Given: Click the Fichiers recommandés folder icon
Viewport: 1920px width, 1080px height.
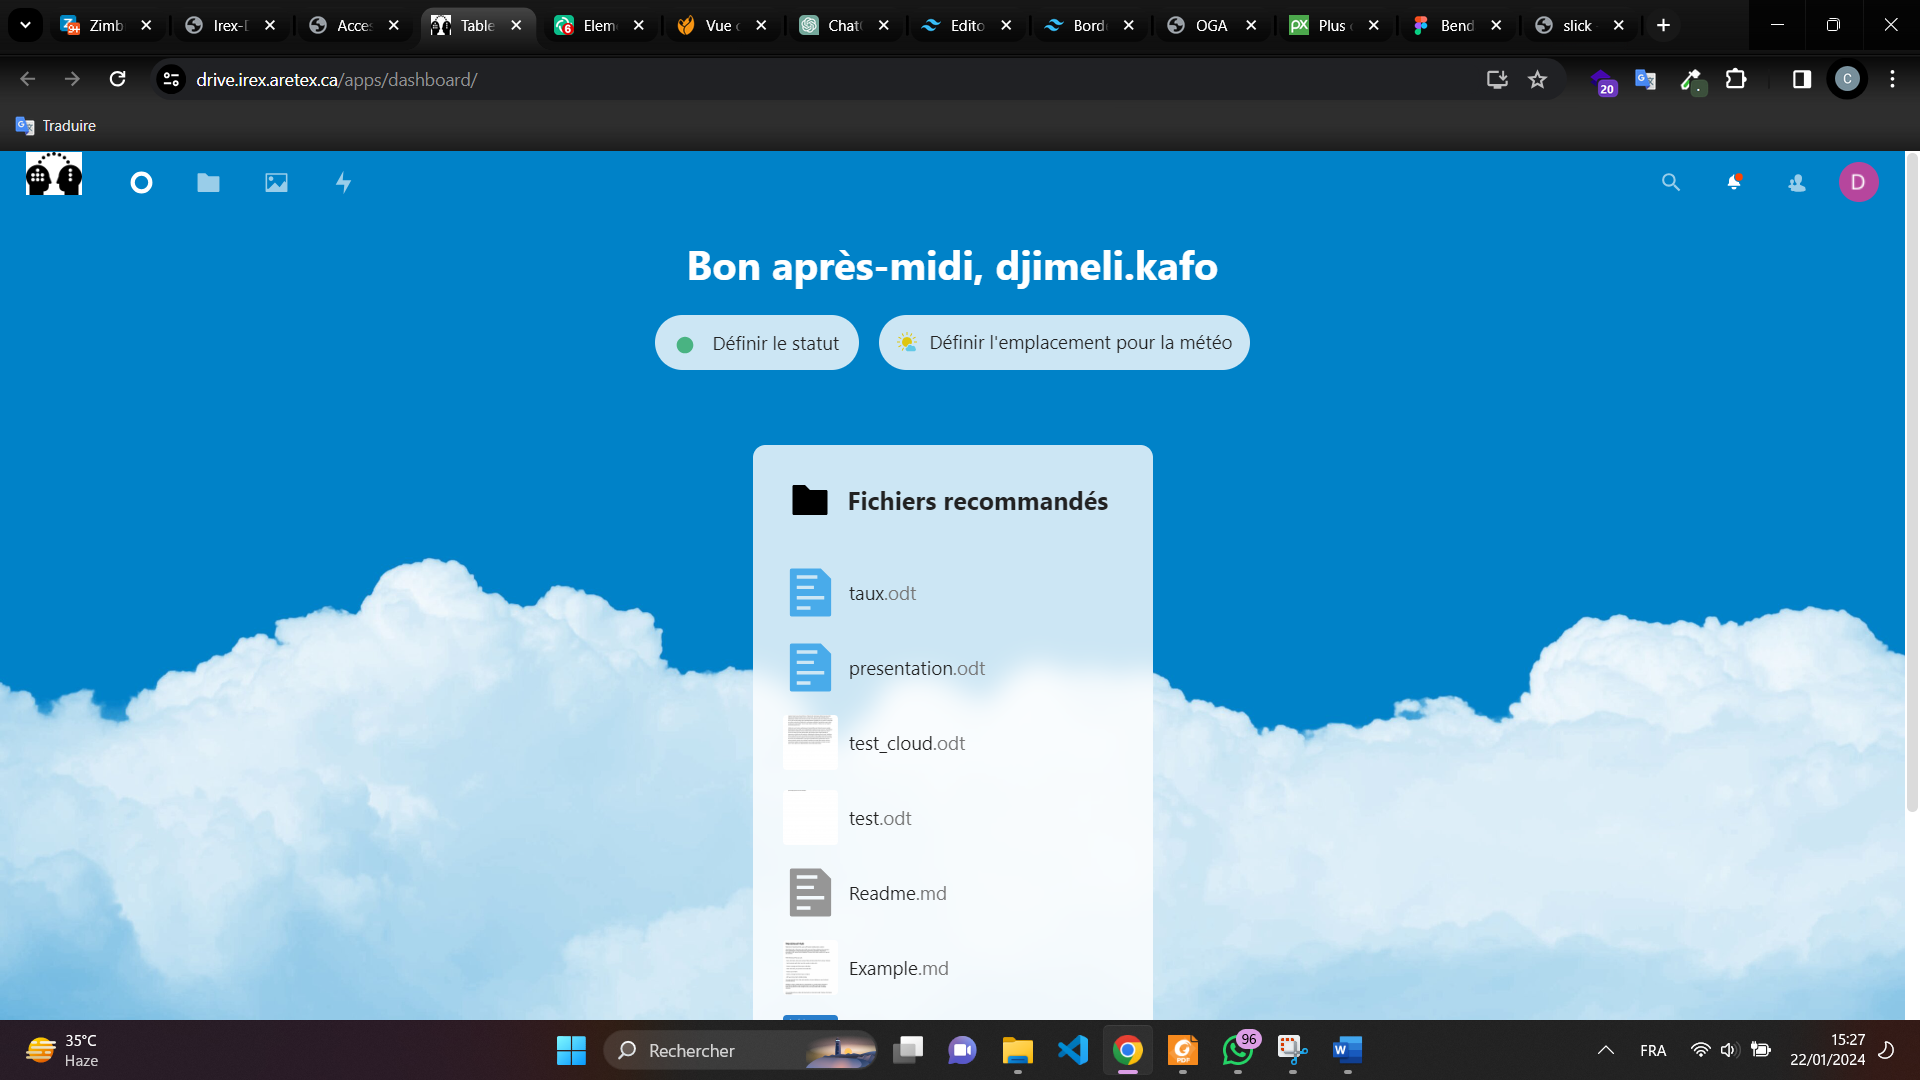Looking at the screenshot, I should point(810,500).
